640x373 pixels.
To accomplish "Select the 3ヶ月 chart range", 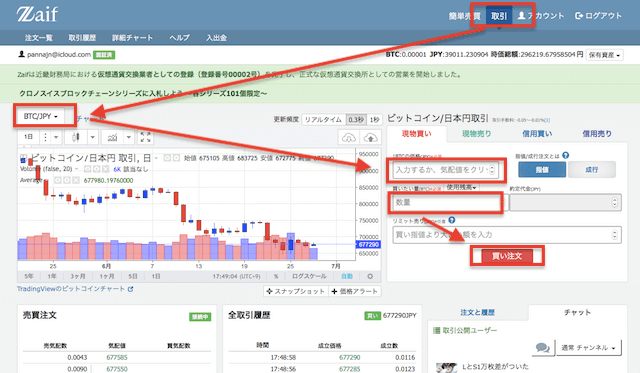I will point(78,276).
